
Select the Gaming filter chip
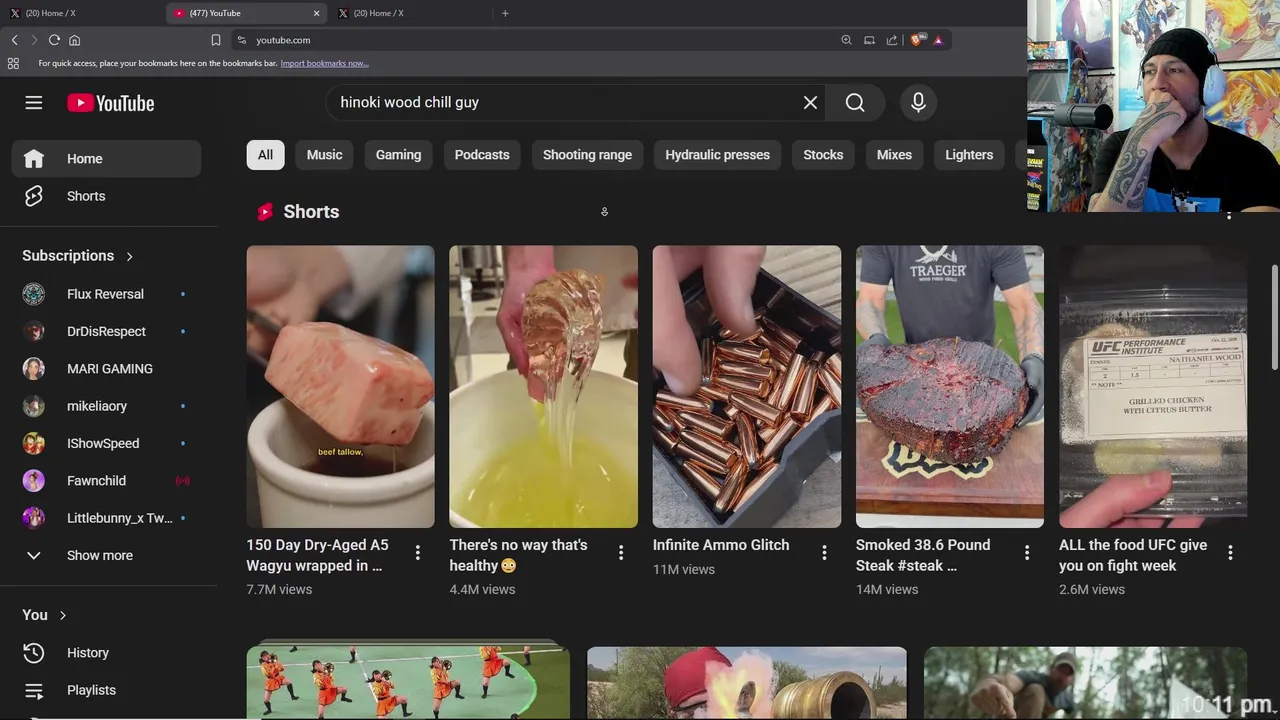point(398,155)
